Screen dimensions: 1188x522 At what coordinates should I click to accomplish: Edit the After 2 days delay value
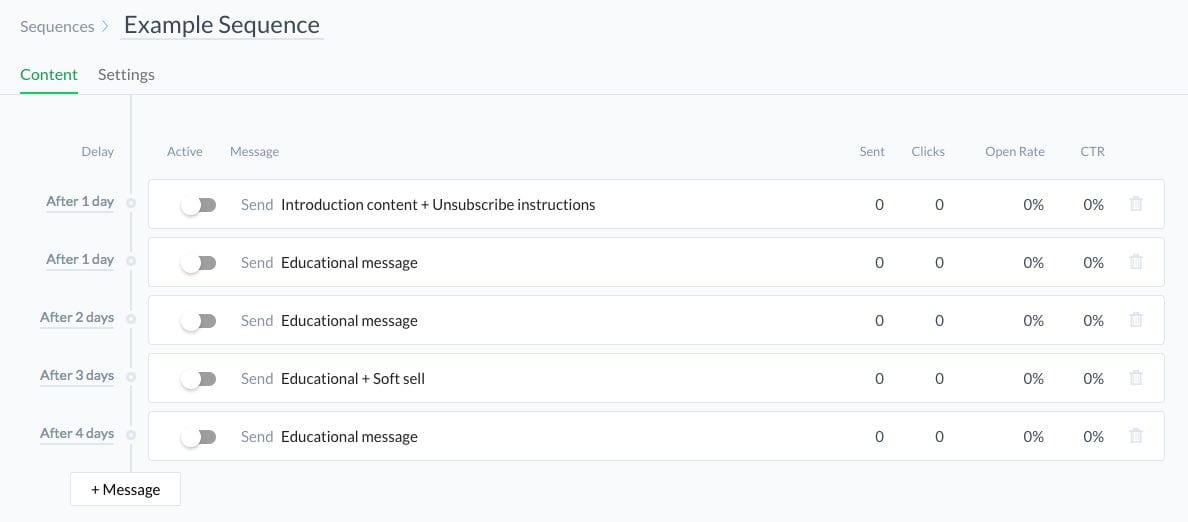click(x=77, y=318)
